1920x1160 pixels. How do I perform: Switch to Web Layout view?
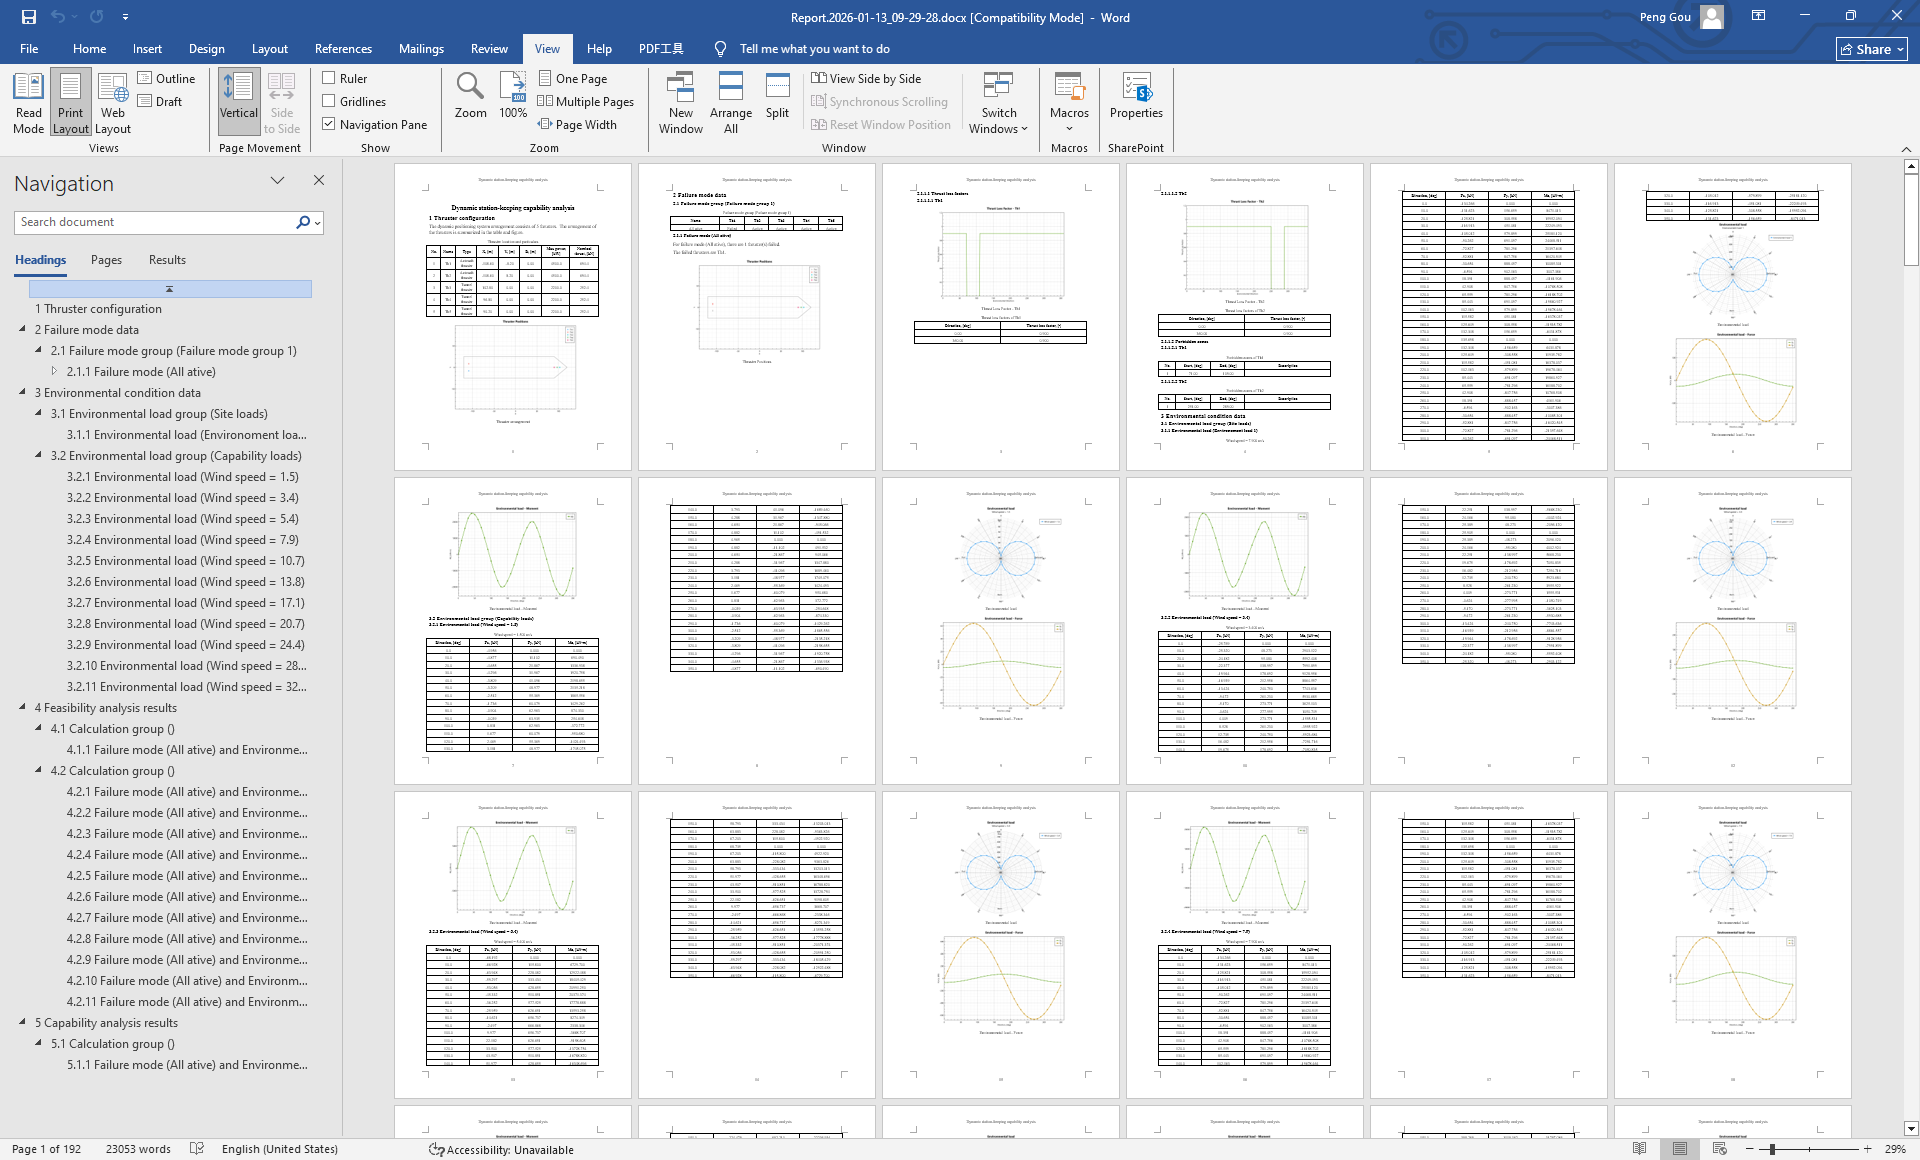(x=113, y=102)
